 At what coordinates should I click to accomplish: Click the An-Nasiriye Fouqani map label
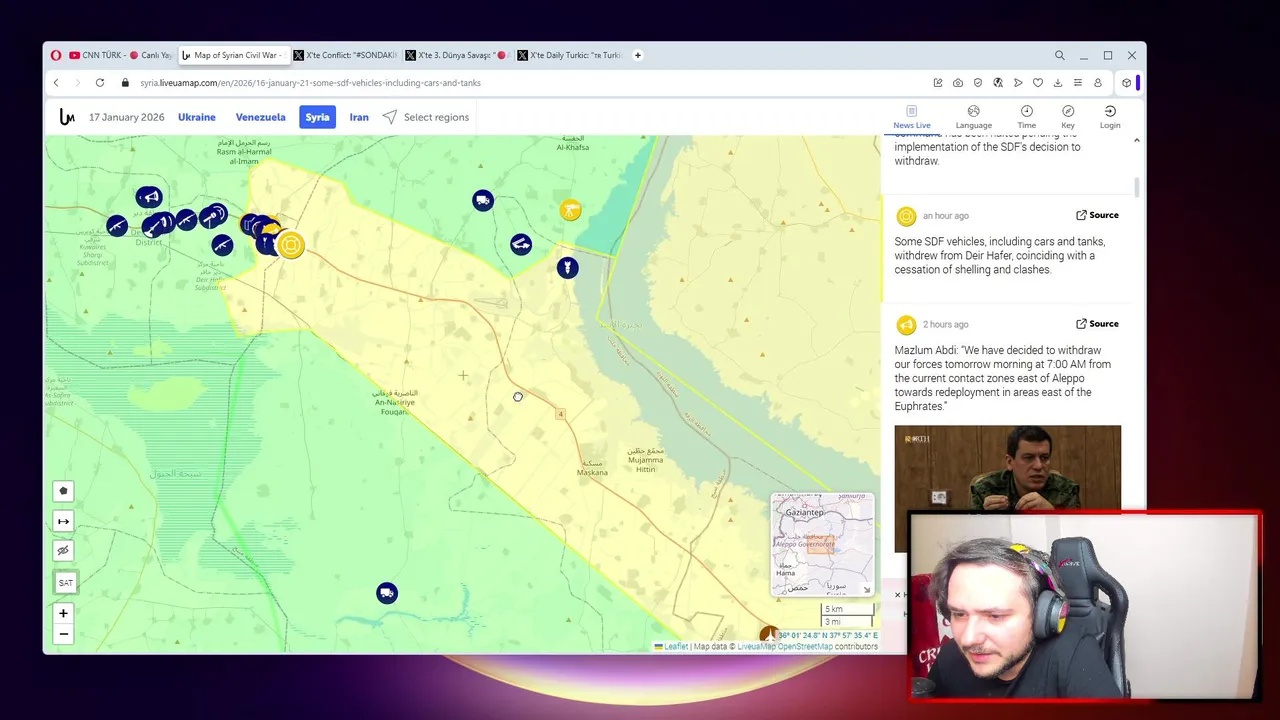pos(394,402)
